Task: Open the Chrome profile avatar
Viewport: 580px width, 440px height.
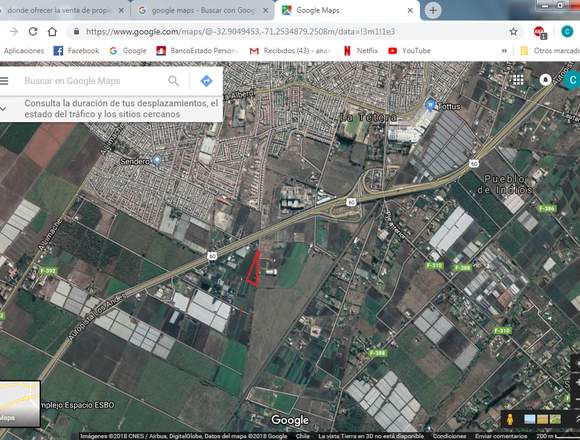Action: 567,32
